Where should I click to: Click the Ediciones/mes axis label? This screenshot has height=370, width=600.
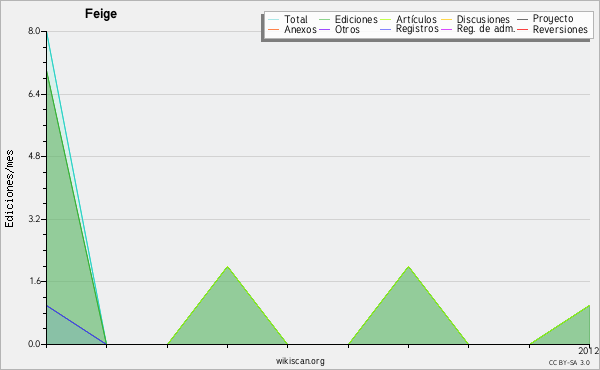(9, 189)
